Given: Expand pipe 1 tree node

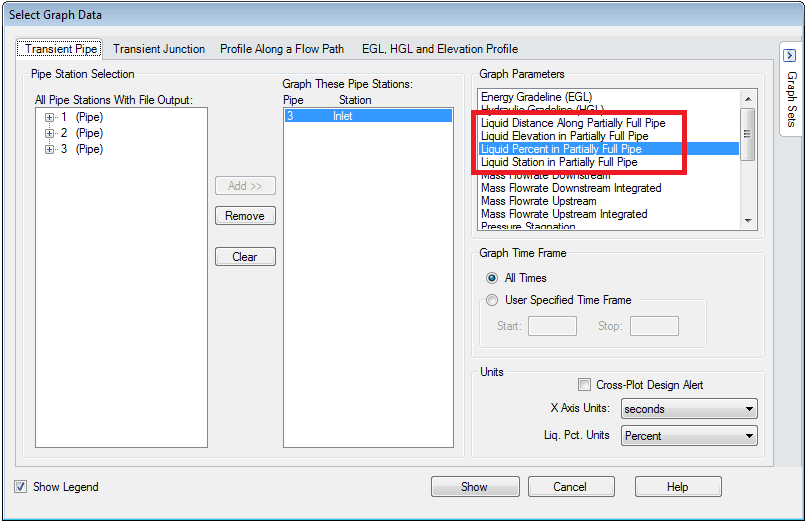Looking at the screenshot, I should pyautogui.click(x=49, y=117).
